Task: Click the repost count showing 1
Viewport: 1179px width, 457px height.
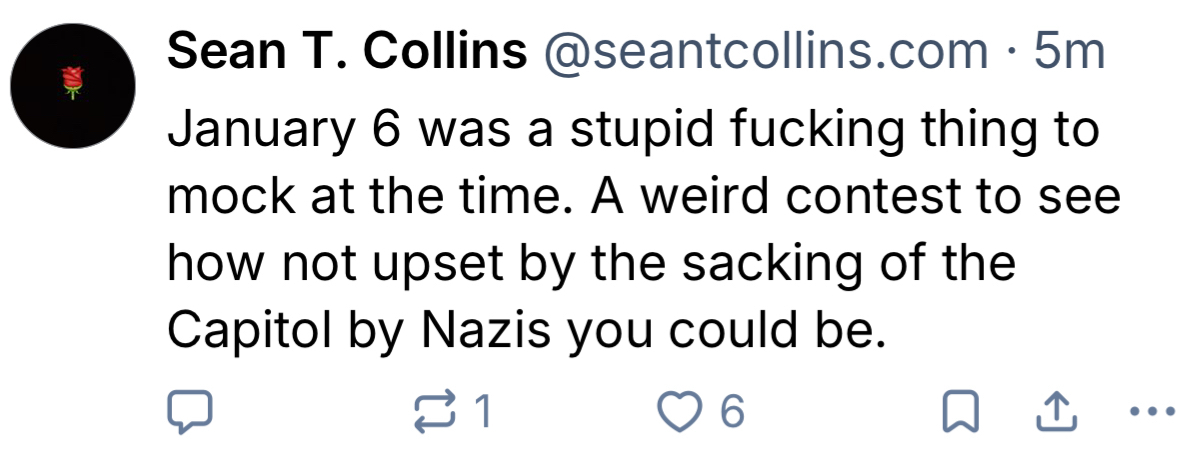Action: (x=482, y=413)
